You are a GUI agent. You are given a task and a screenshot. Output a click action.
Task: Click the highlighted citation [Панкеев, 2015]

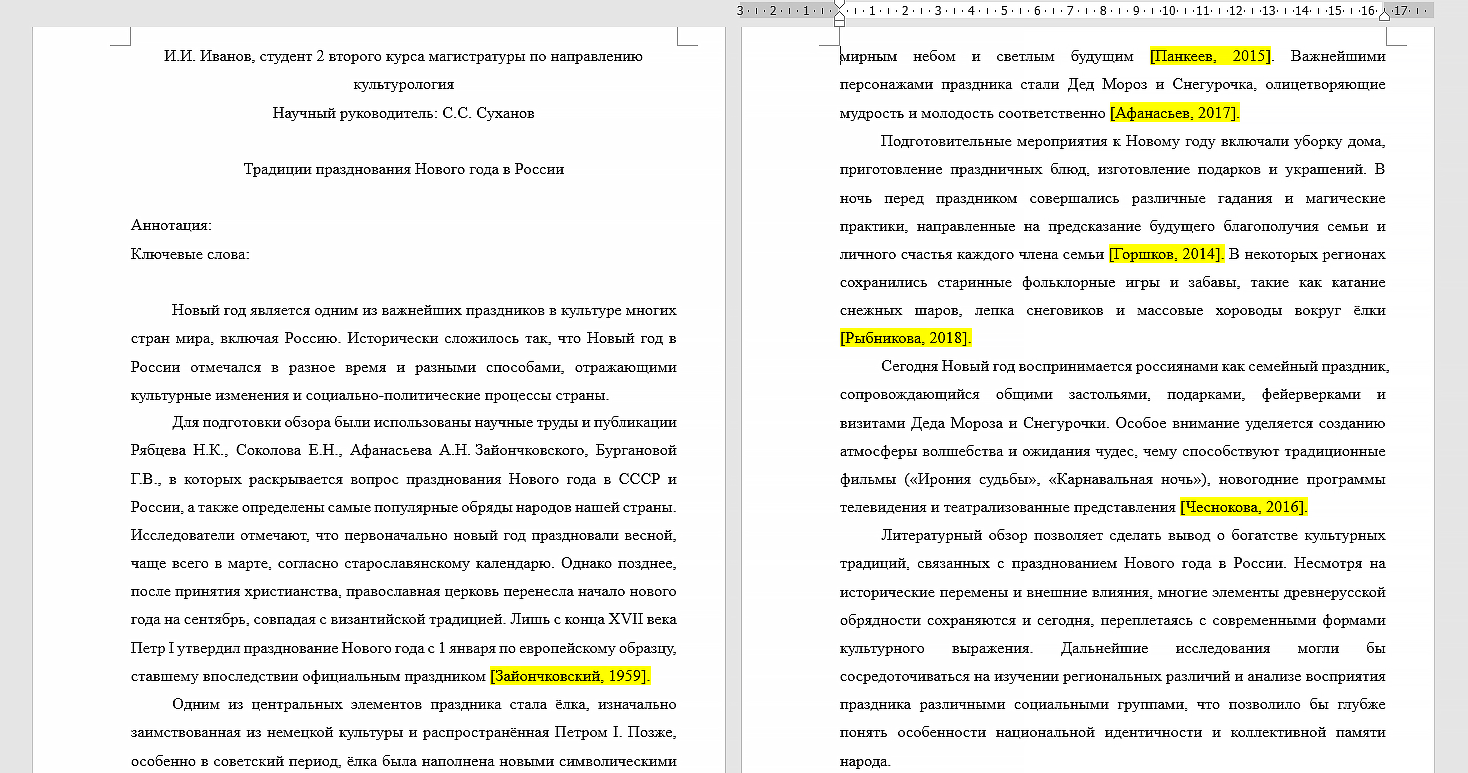pos(1211,57)
